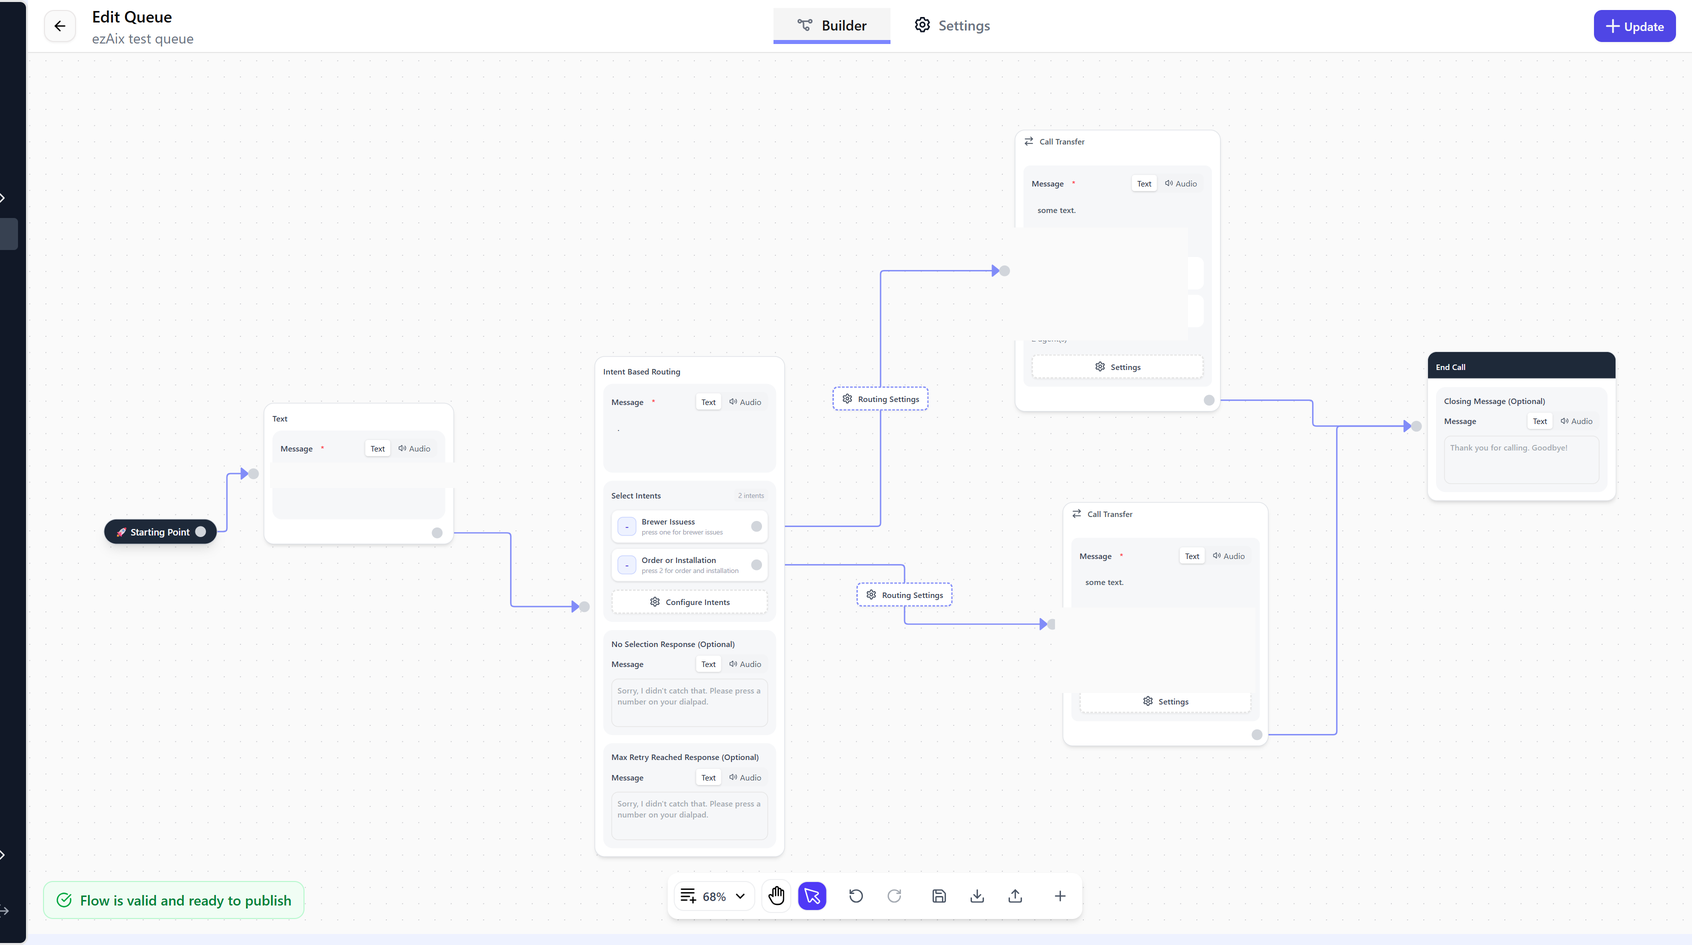Viewport: 1692px width, 945px height.
Task: Download the flow using the download icon
Action: point(977,896)
